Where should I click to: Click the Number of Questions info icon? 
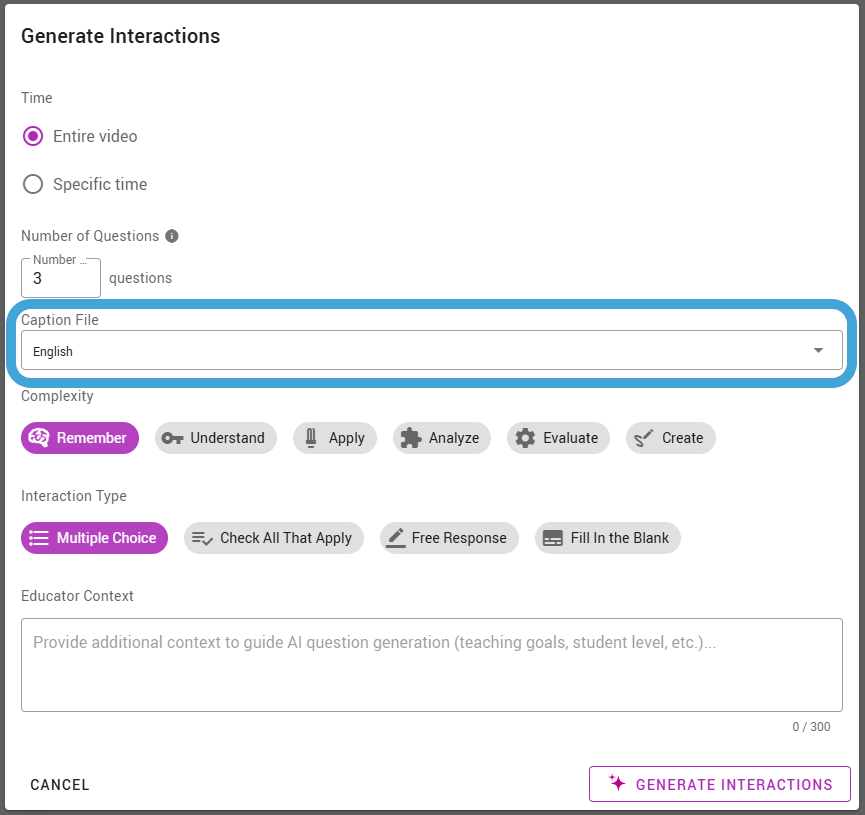pos(172,236)
